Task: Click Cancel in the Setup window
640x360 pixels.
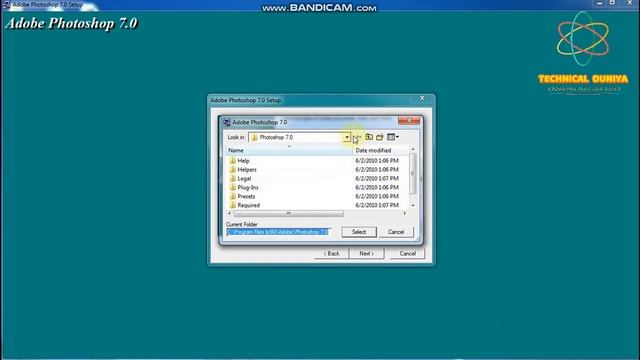Action: pos(407,253)
